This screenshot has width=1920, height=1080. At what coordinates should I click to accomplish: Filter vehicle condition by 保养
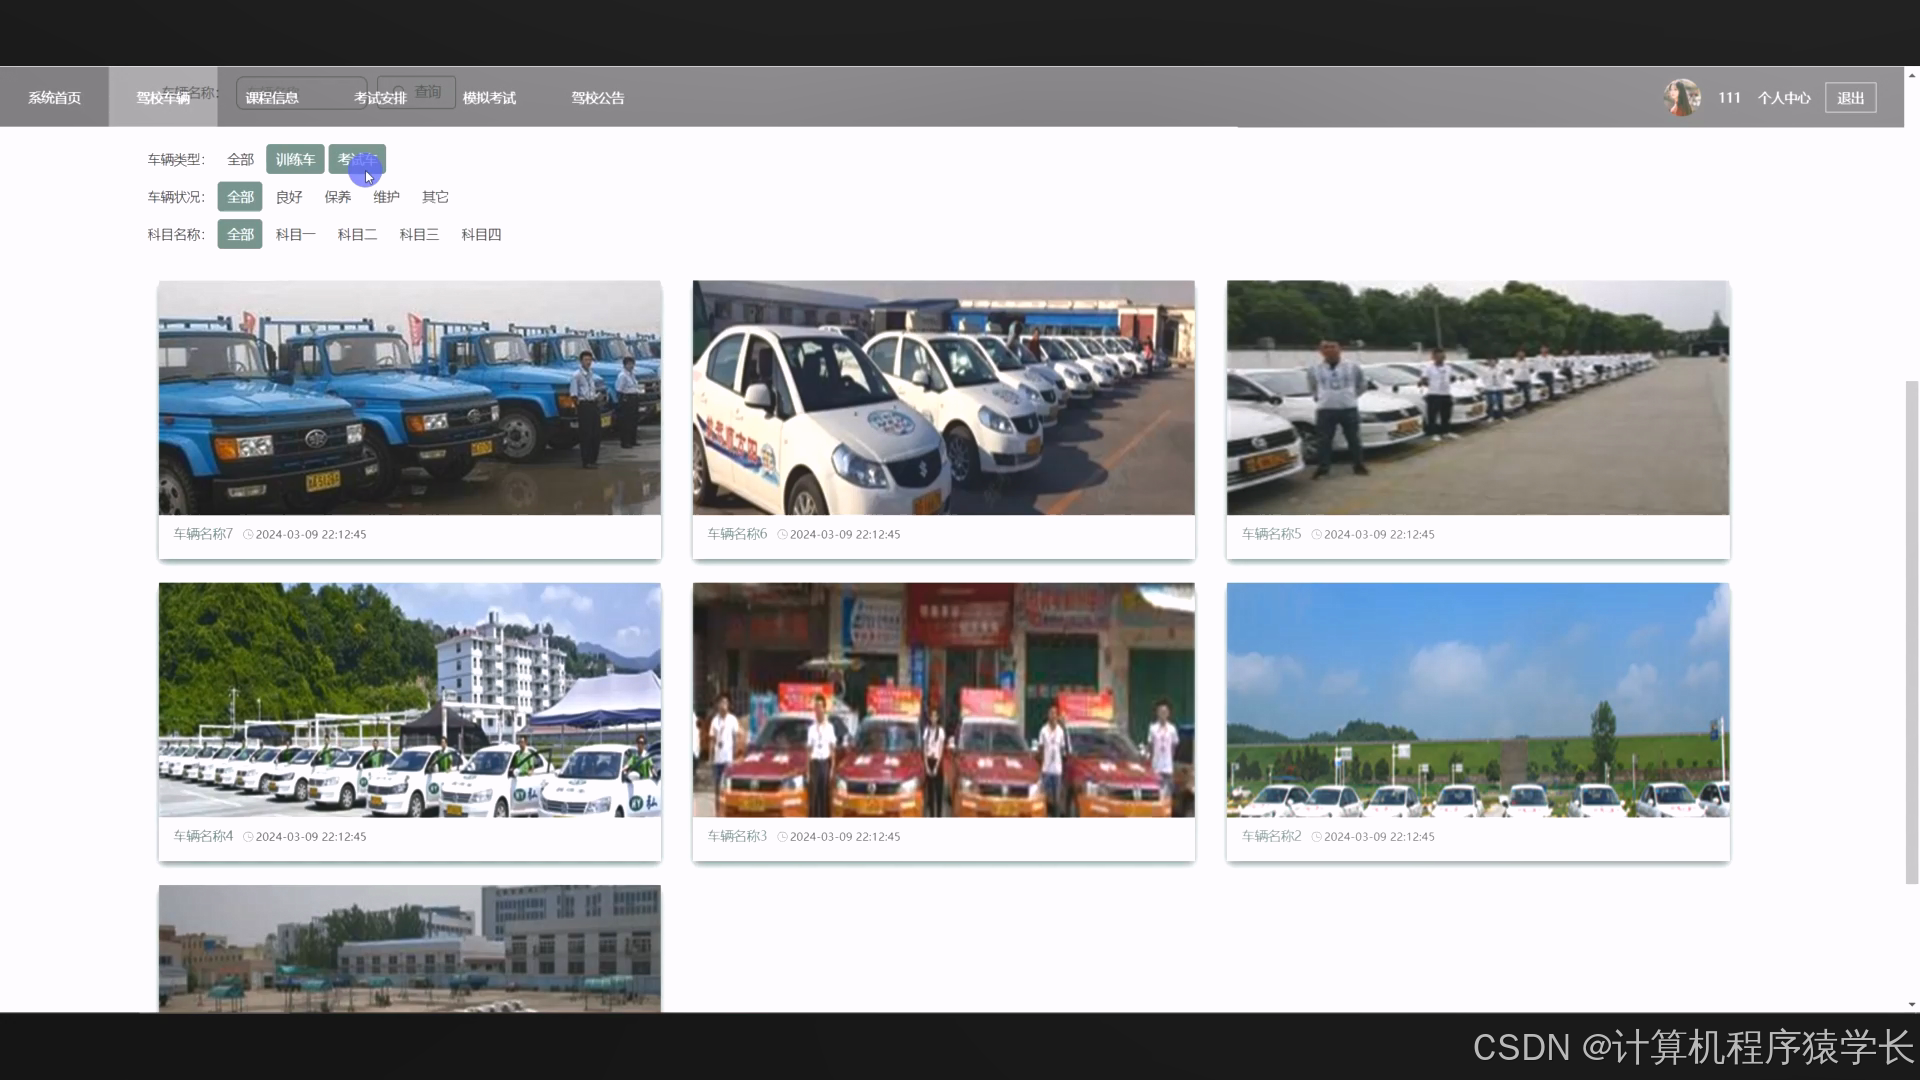[x=338, y=197]
